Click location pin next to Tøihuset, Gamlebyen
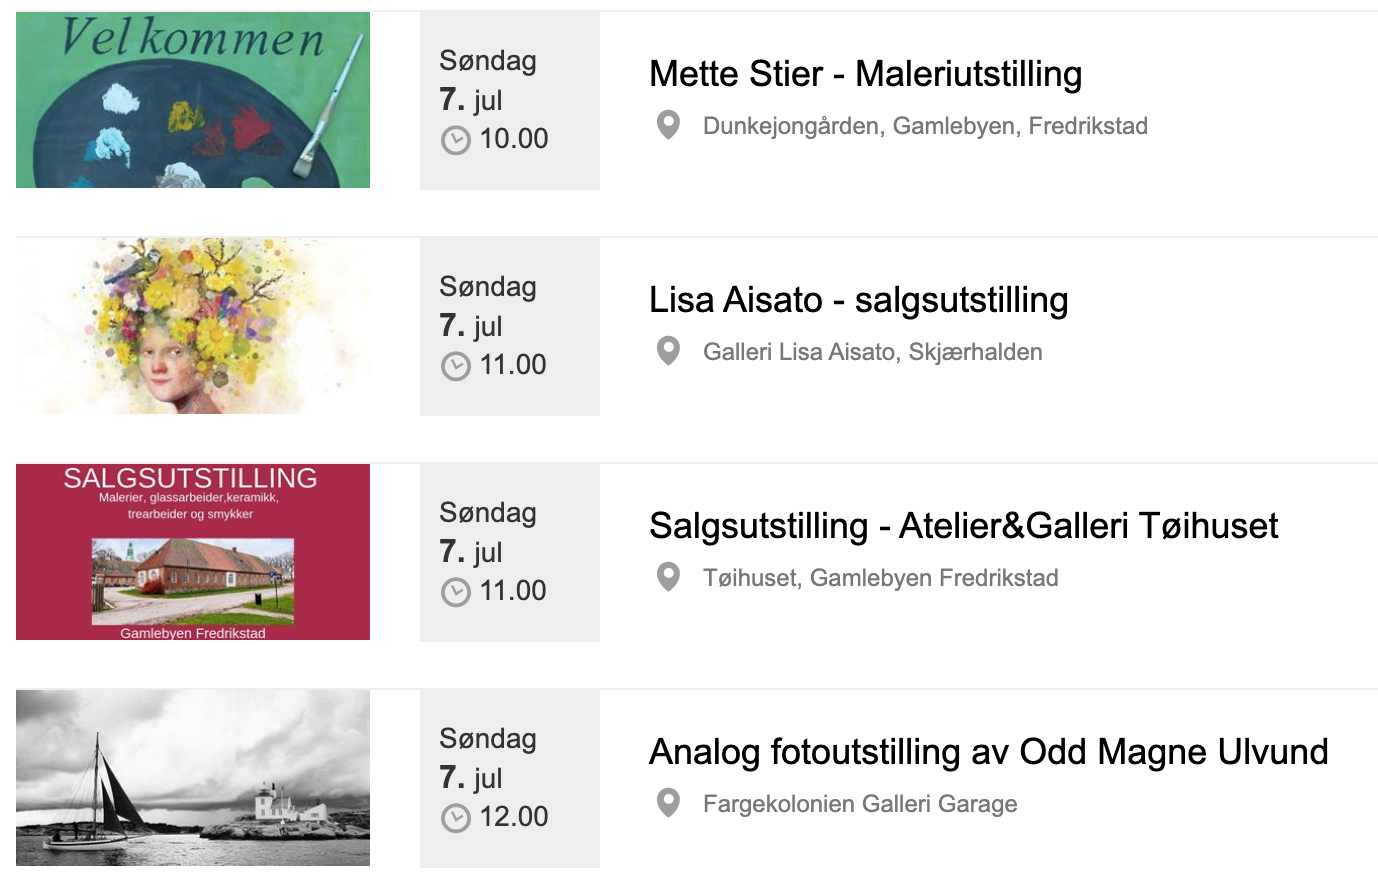Screen dimensions: 1378x876 coord(668,577)
